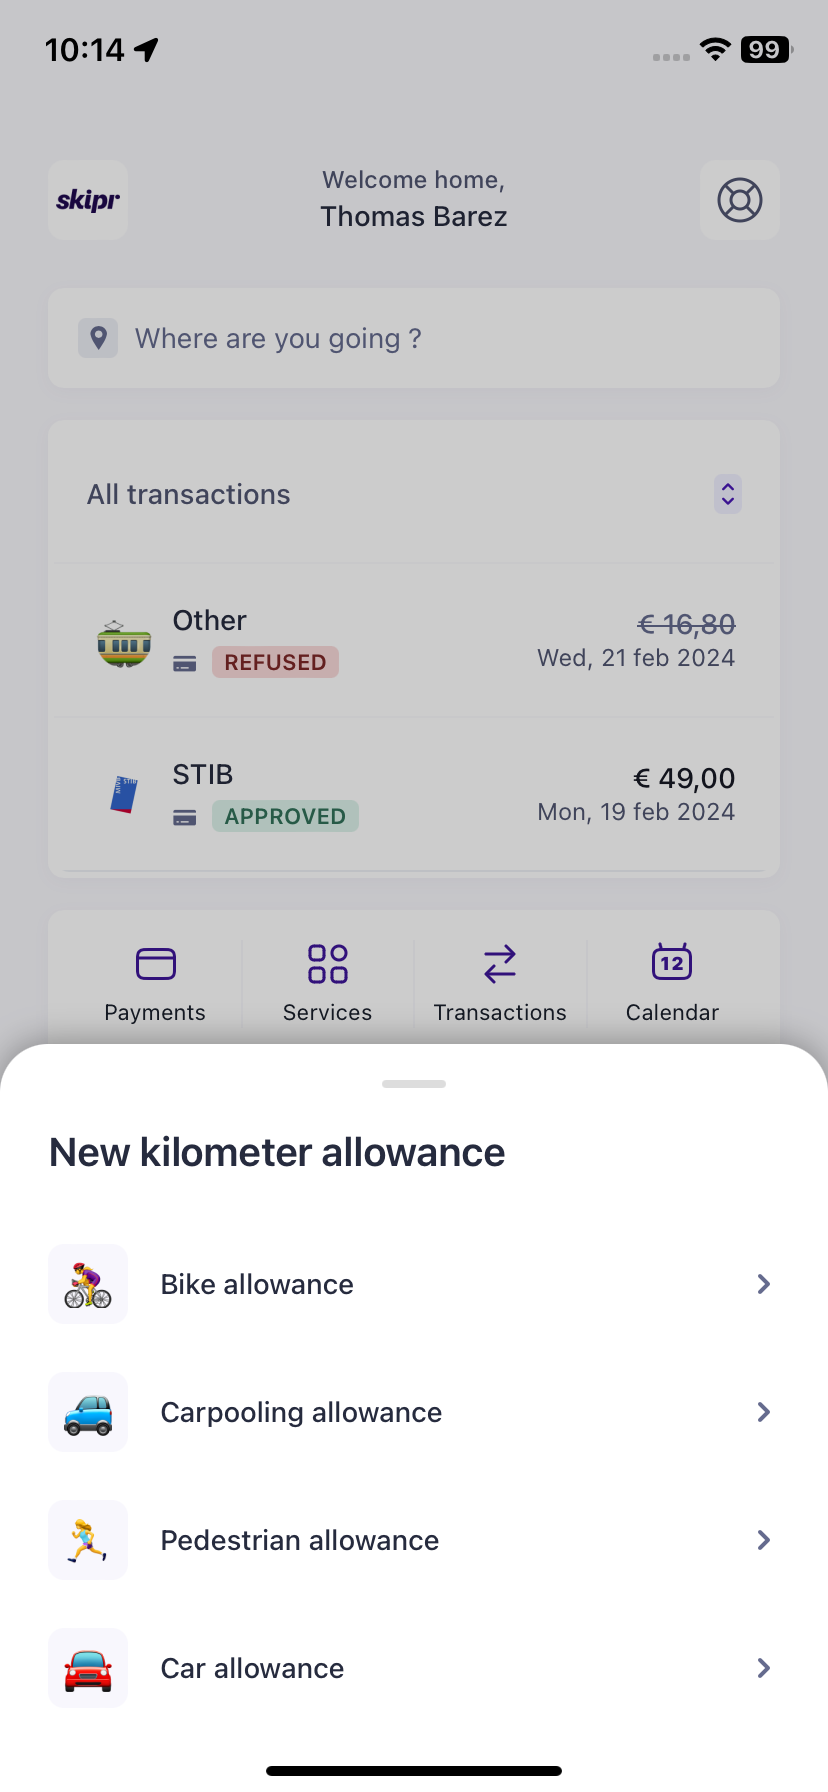Tap the bottom sheet drag handle

click(414, 1084)
